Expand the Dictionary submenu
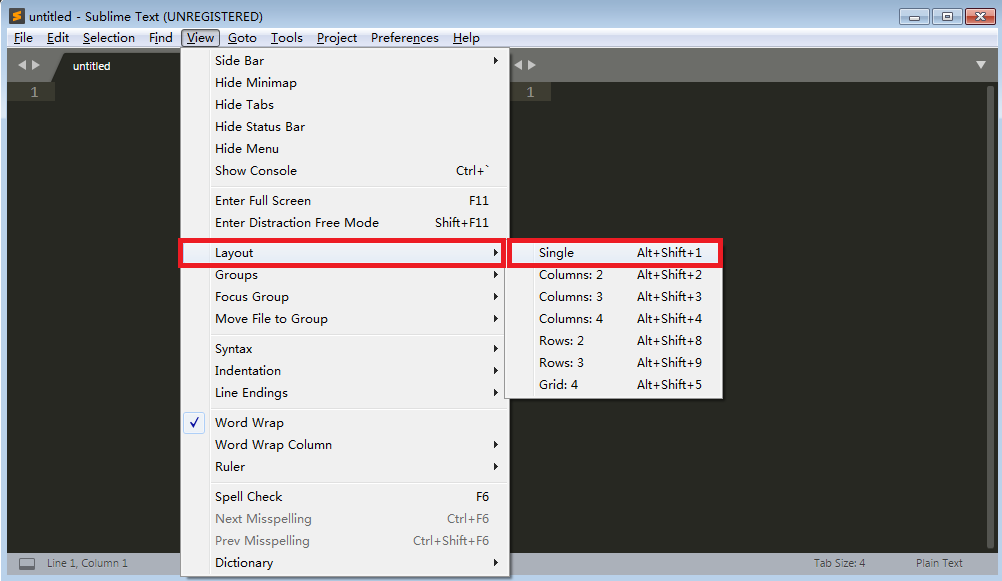Viewport: 1002px width, 581px height. click(346, 562)
